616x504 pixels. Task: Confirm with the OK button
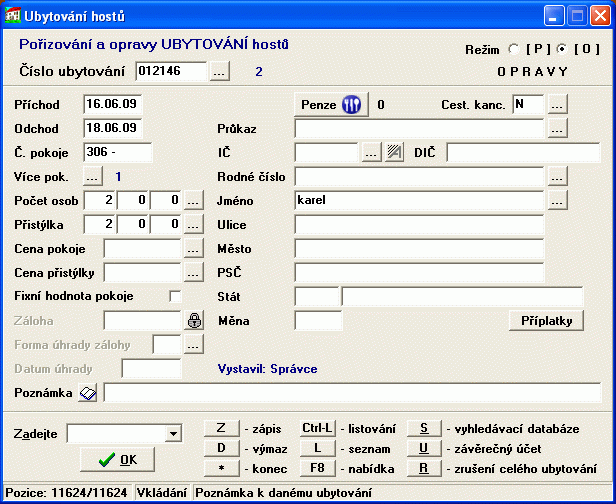[x=117, y=460]
